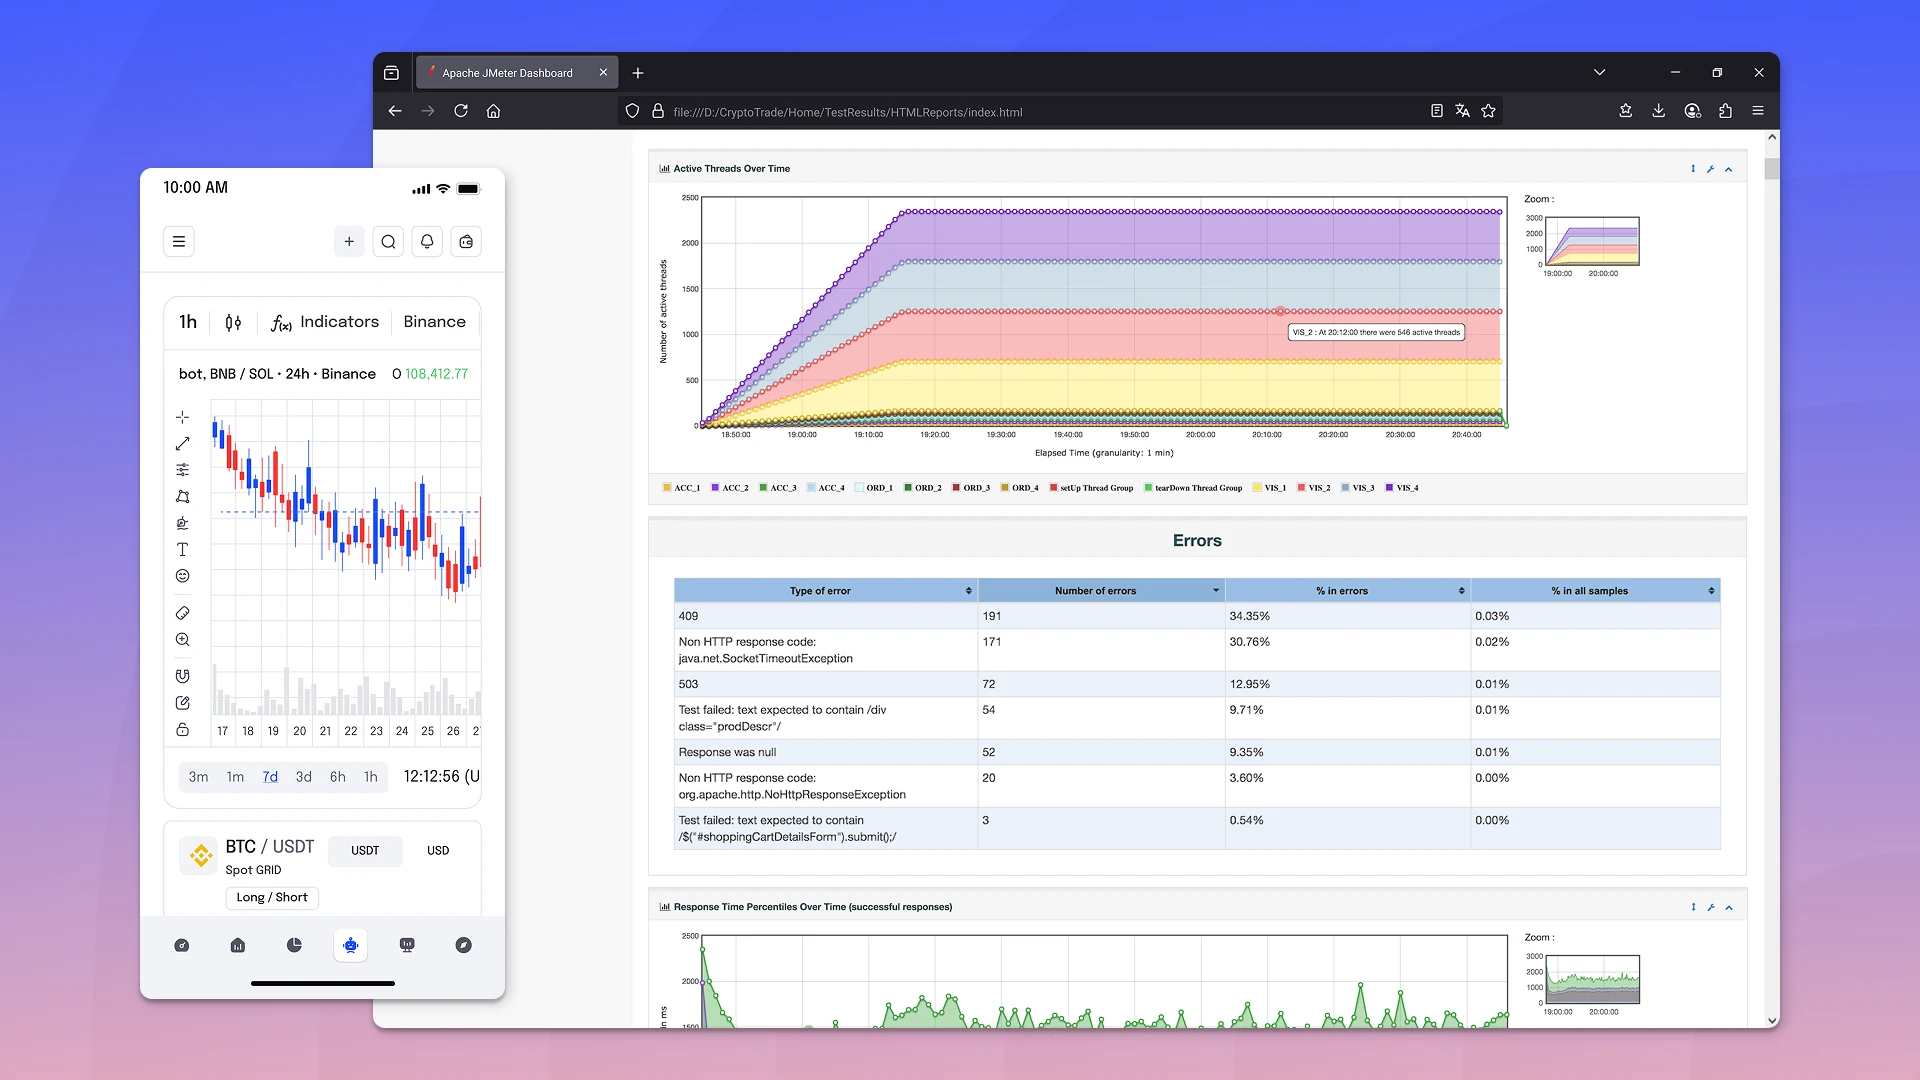
Task: Open the wrench settings on Active Threads Over Time panel
Action: point(1711,169)
